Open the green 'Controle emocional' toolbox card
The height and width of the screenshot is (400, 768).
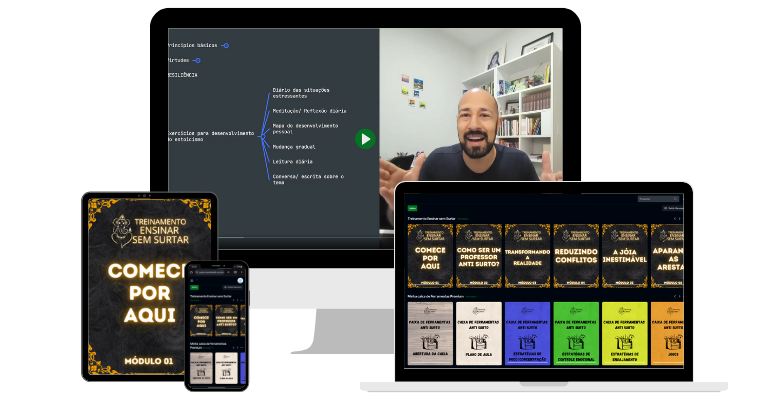tap(576, 333)
